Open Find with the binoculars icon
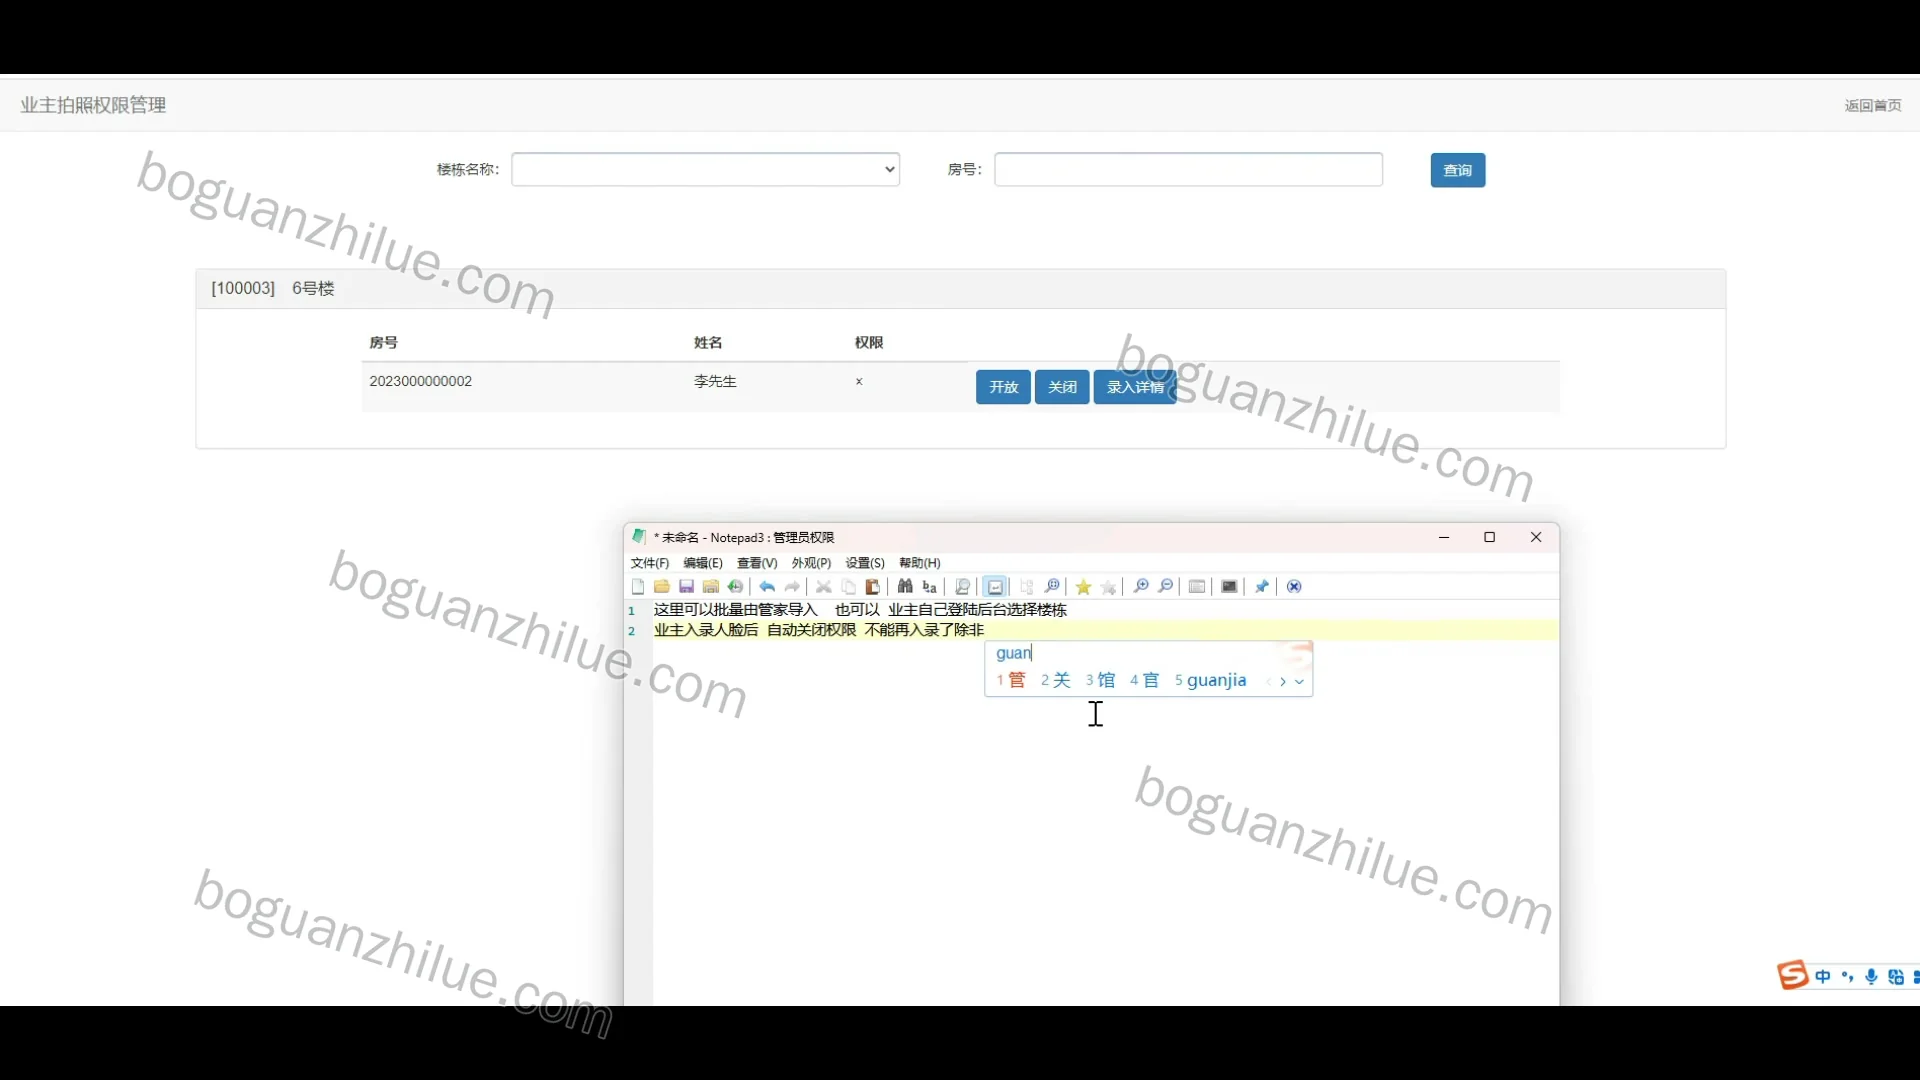Screen dimensions: 1920x1080 pyautogui.click(x=905, y=587)
